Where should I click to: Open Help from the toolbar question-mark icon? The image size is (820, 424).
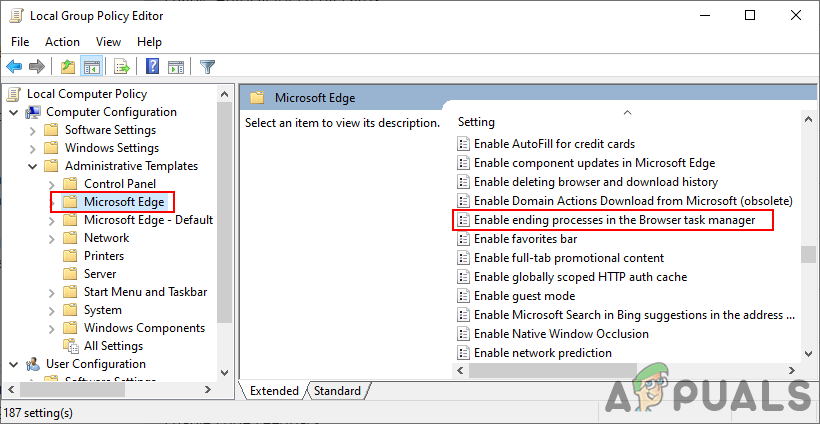click(152, 67)
